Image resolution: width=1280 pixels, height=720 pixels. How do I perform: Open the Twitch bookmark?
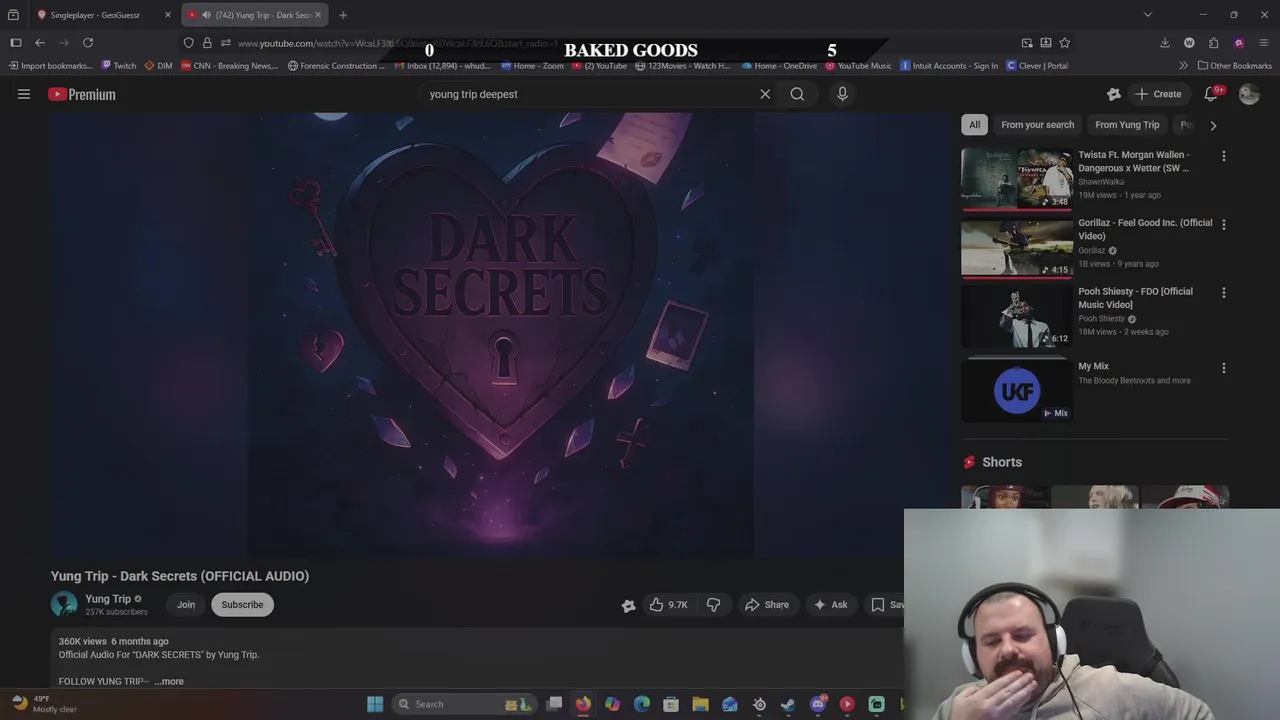[x=118, y=66]
